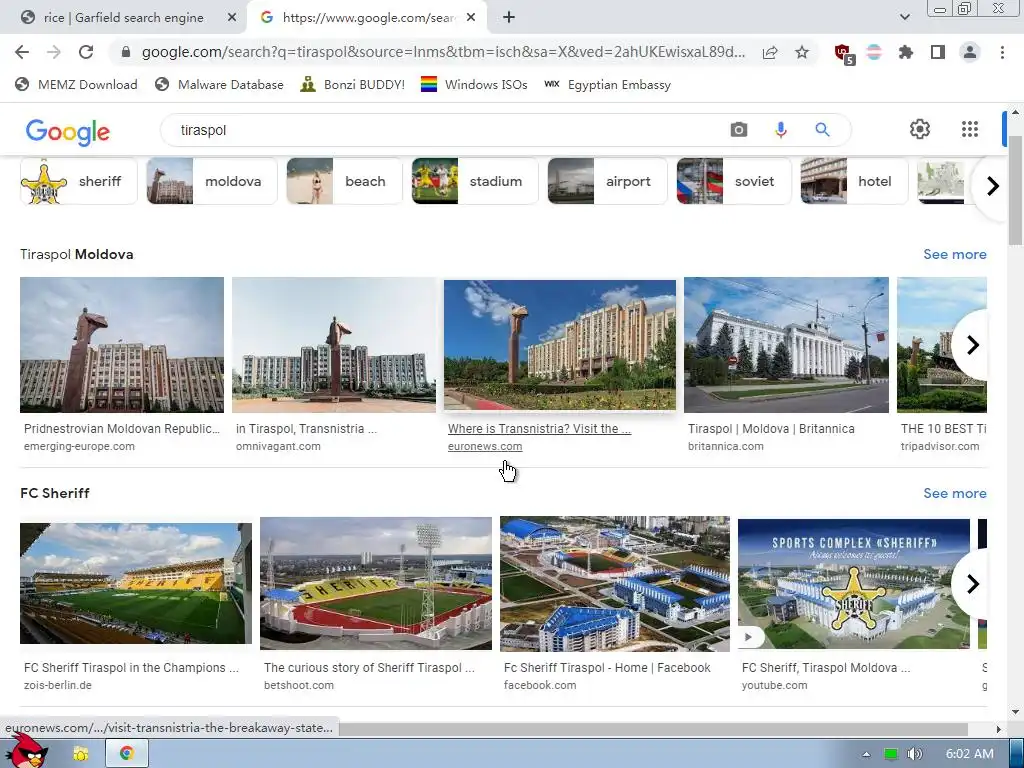This screenshot has height=768, width=1024.
Task: Select the google.com search tab
Action: point(366,18)
